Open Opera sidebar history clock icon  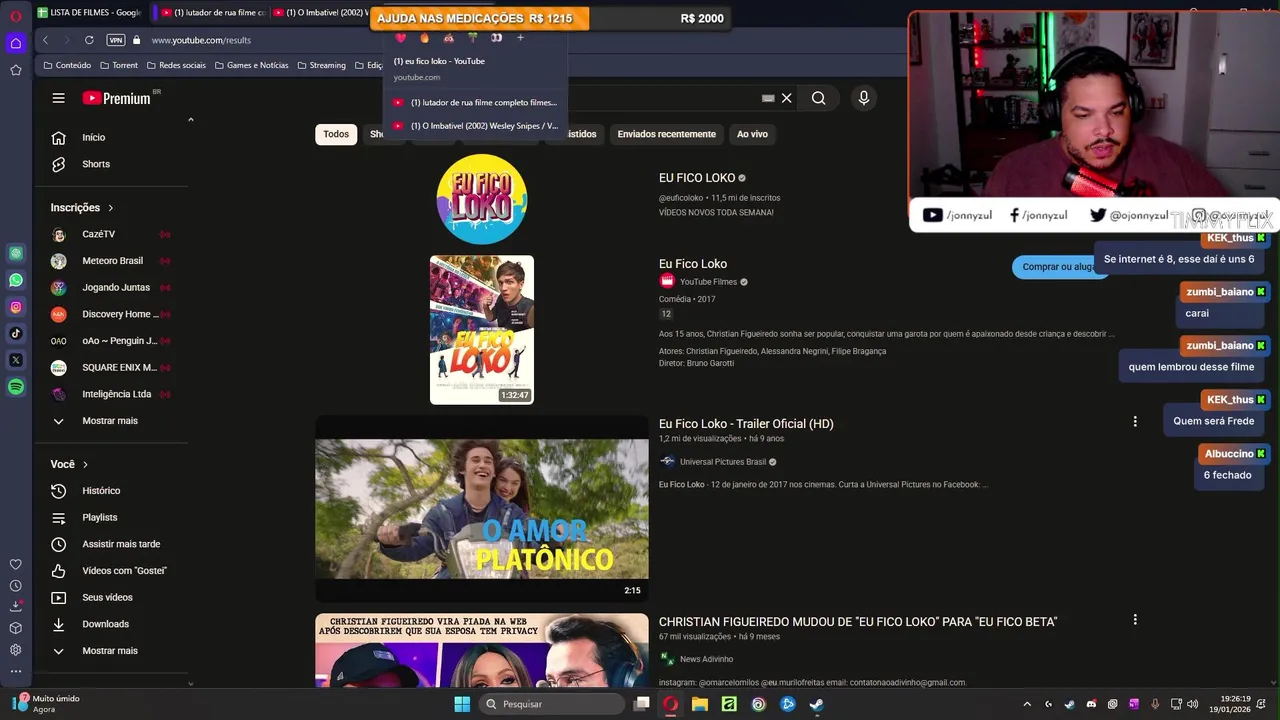tap(15, 586)
